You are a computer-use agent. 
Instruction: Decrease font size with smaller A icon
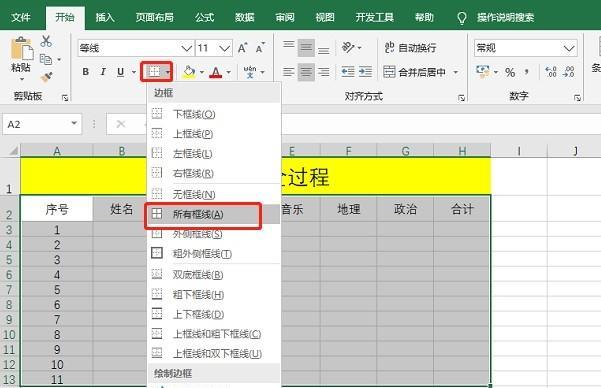coord(260,48)
